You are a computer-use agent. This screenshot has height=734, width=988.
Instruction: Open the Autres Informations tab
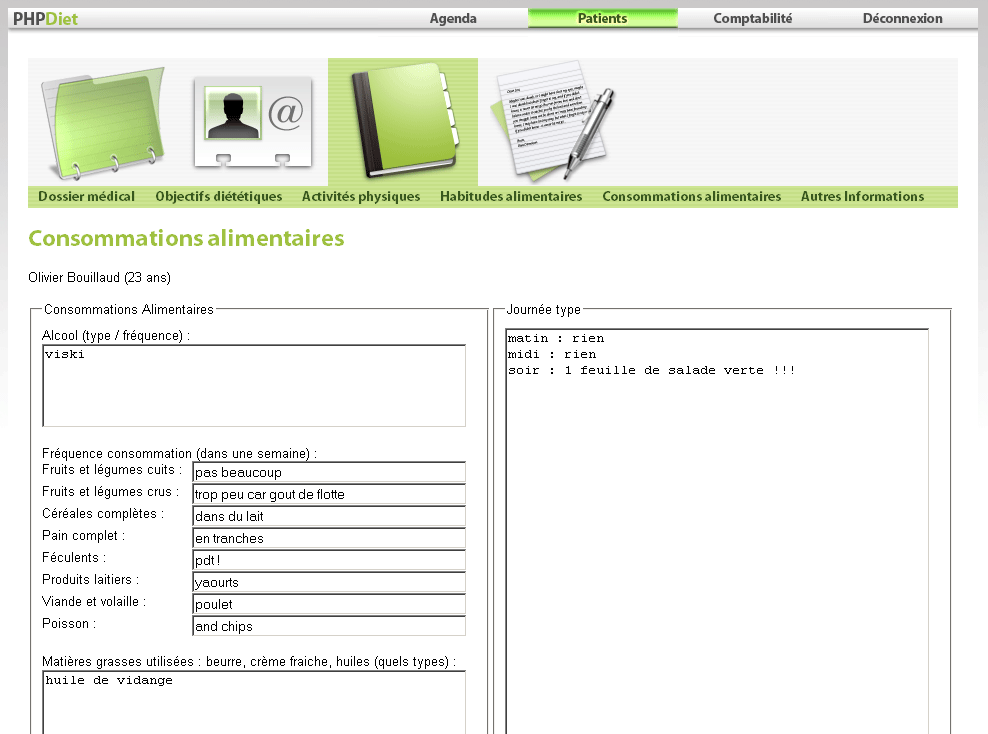point(862,197)
